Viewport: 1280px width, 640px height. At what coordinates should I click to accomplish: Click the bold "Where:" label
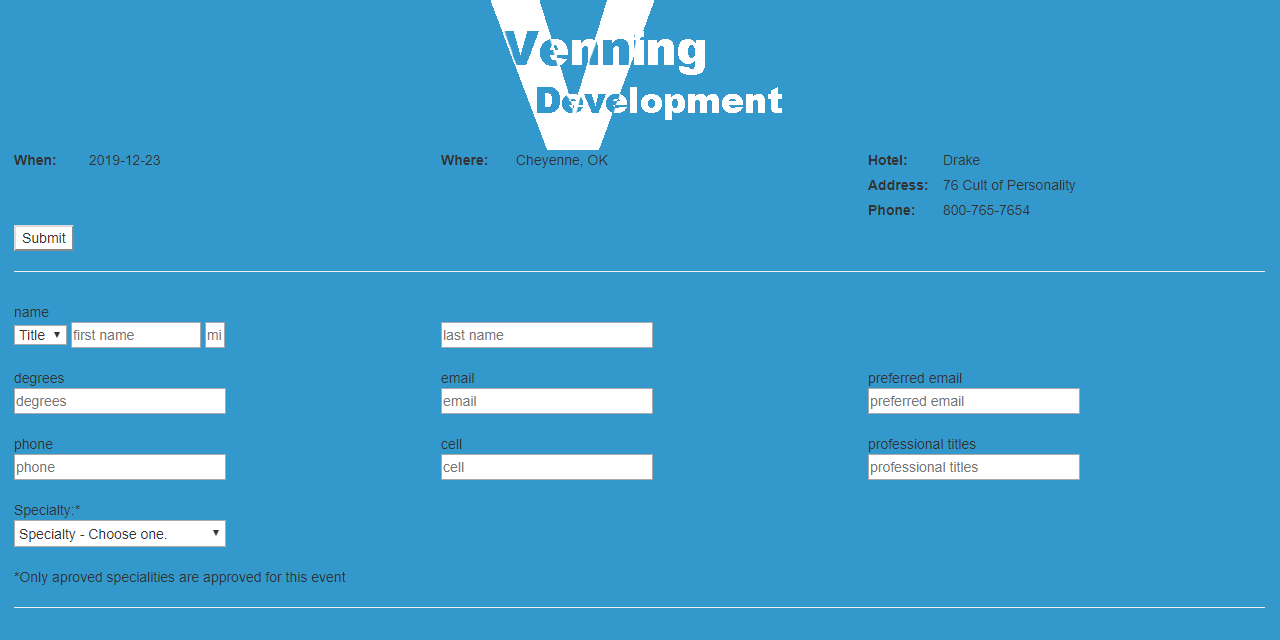click(464, 160)
